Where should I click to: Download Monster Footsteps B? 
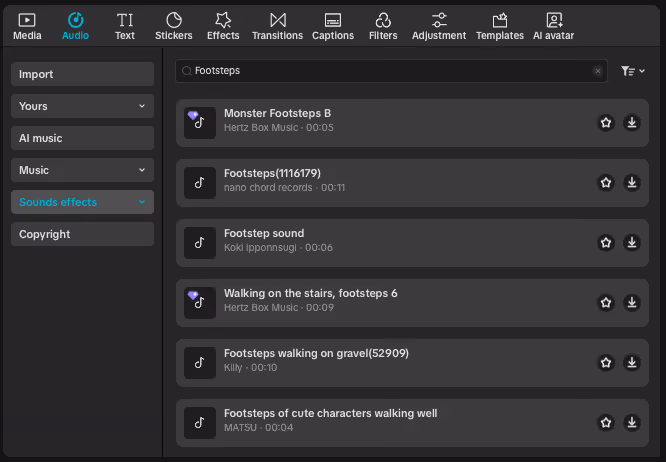click(x=632, y=123)
